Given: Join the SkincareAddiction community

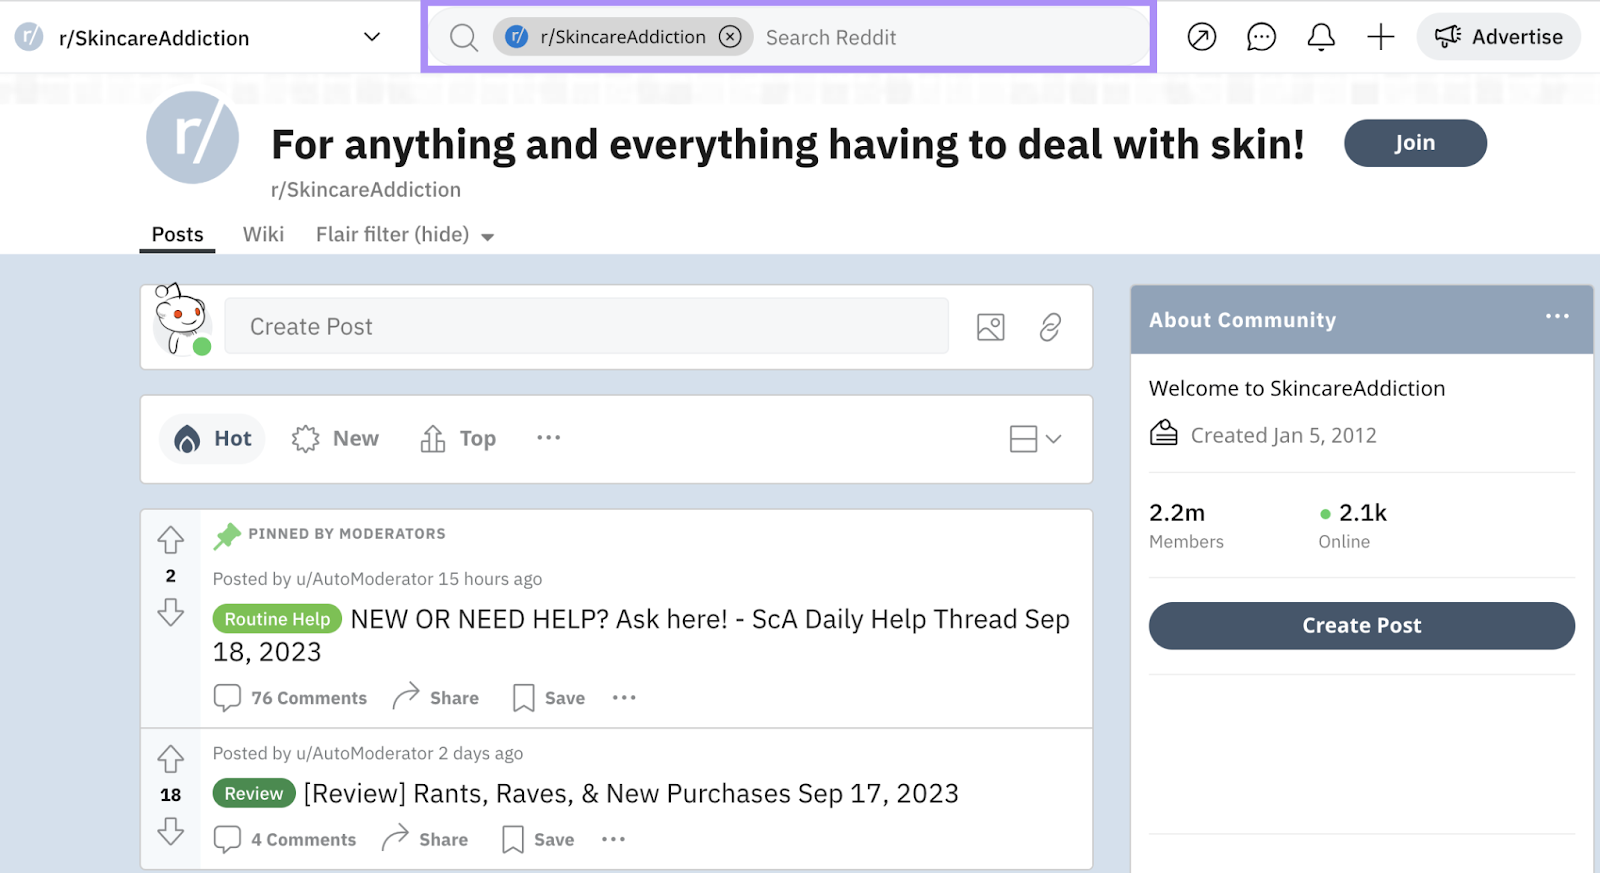Looking at the screenshot, I should [1415, 143].
